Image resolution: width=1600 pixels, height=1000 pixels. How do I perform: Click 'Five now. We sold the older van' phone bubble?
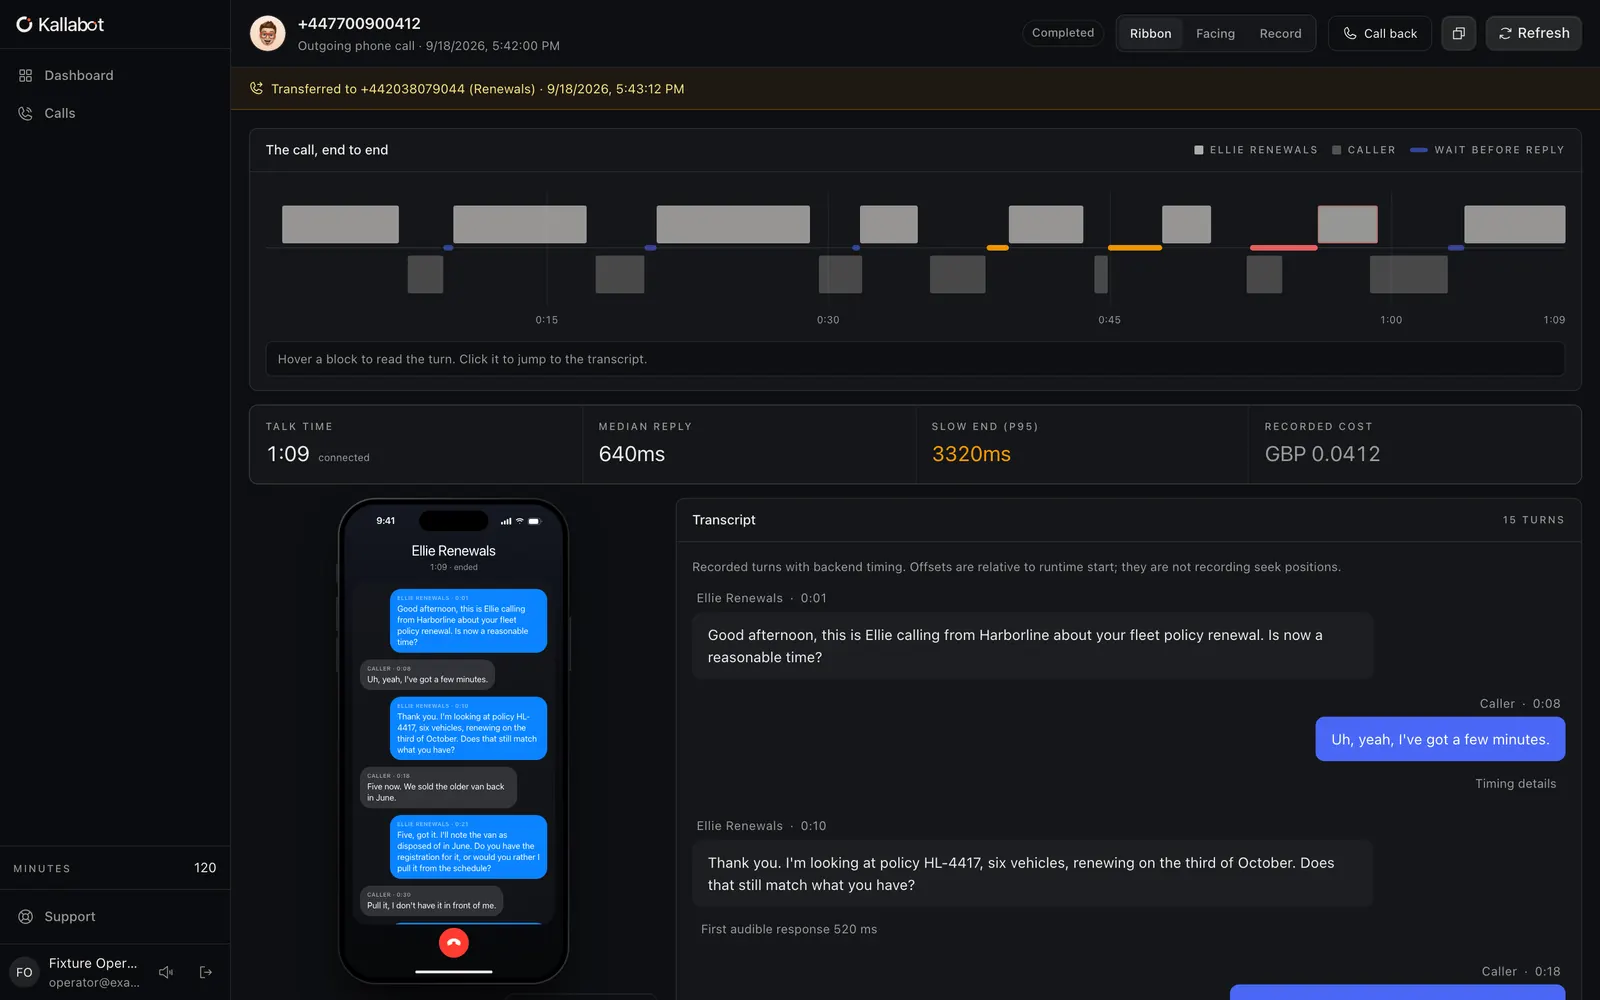[x=438, y=787]
